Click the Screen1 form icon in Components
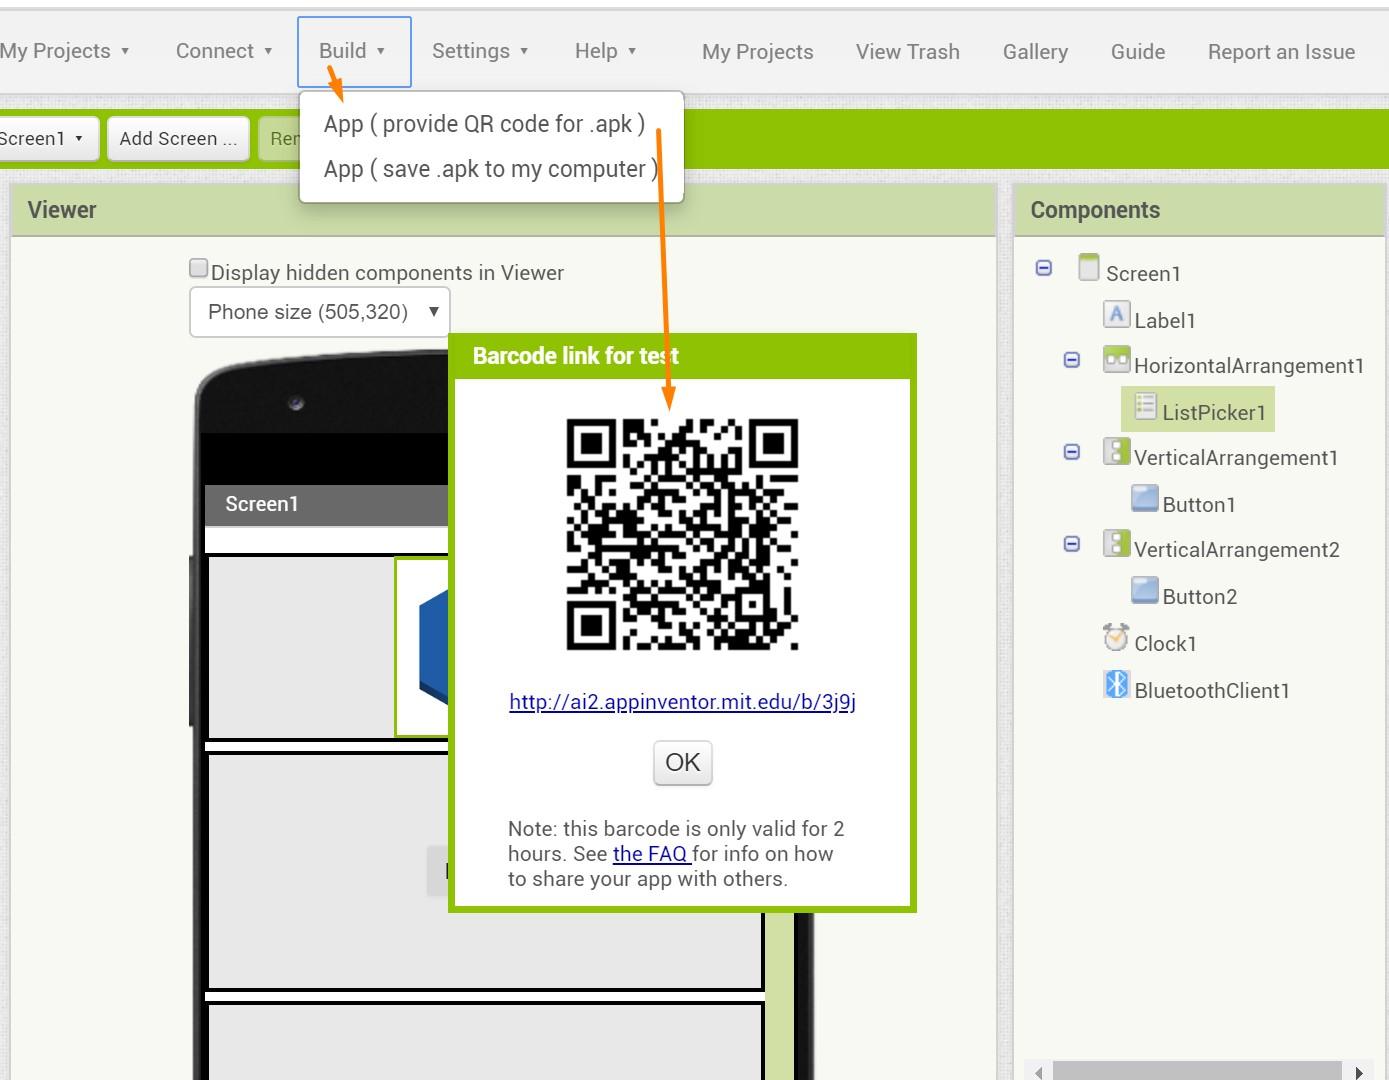1389x1080 pixels. coord(1089,268)
